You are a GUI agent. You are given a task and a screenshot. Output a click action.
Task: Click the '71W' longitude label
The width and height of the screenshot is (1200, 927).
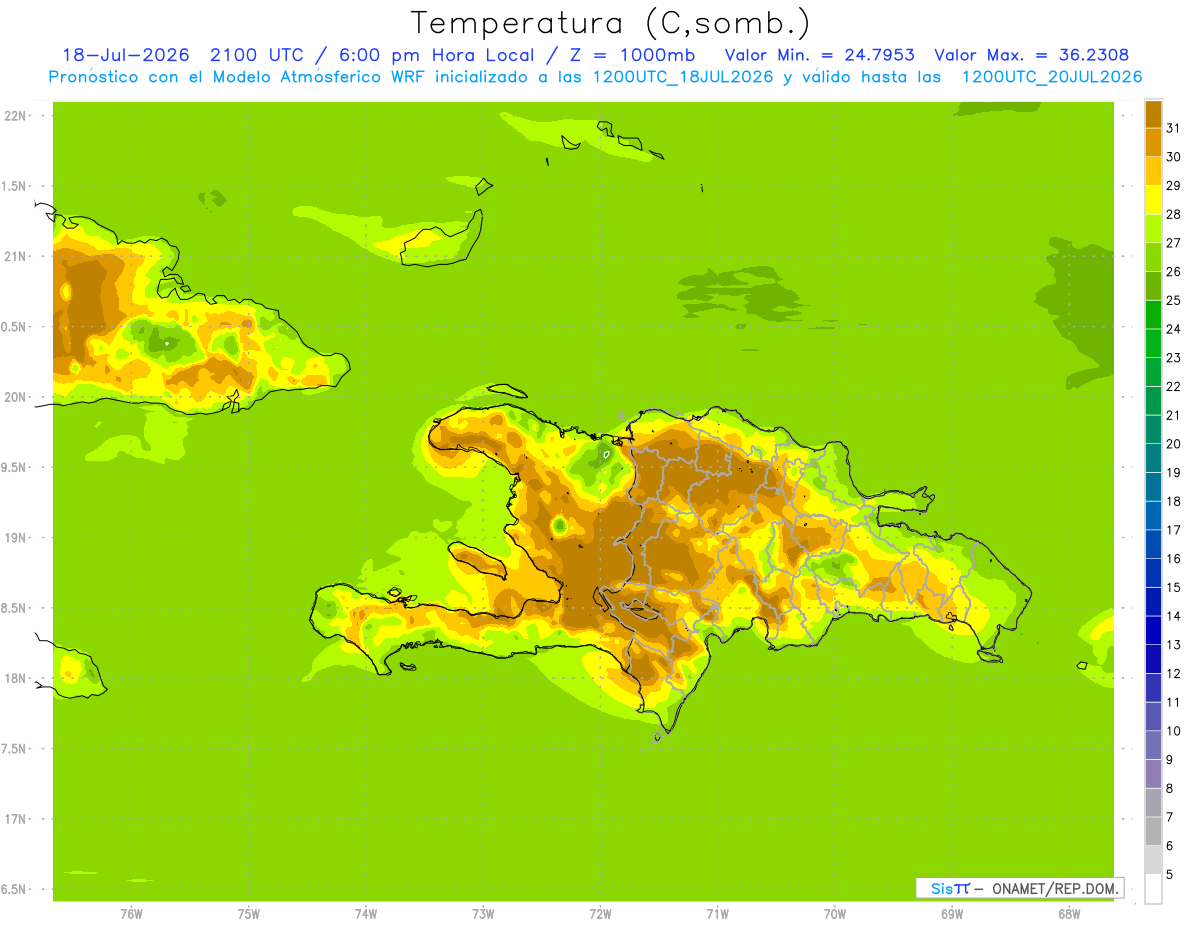coord(718,913)
